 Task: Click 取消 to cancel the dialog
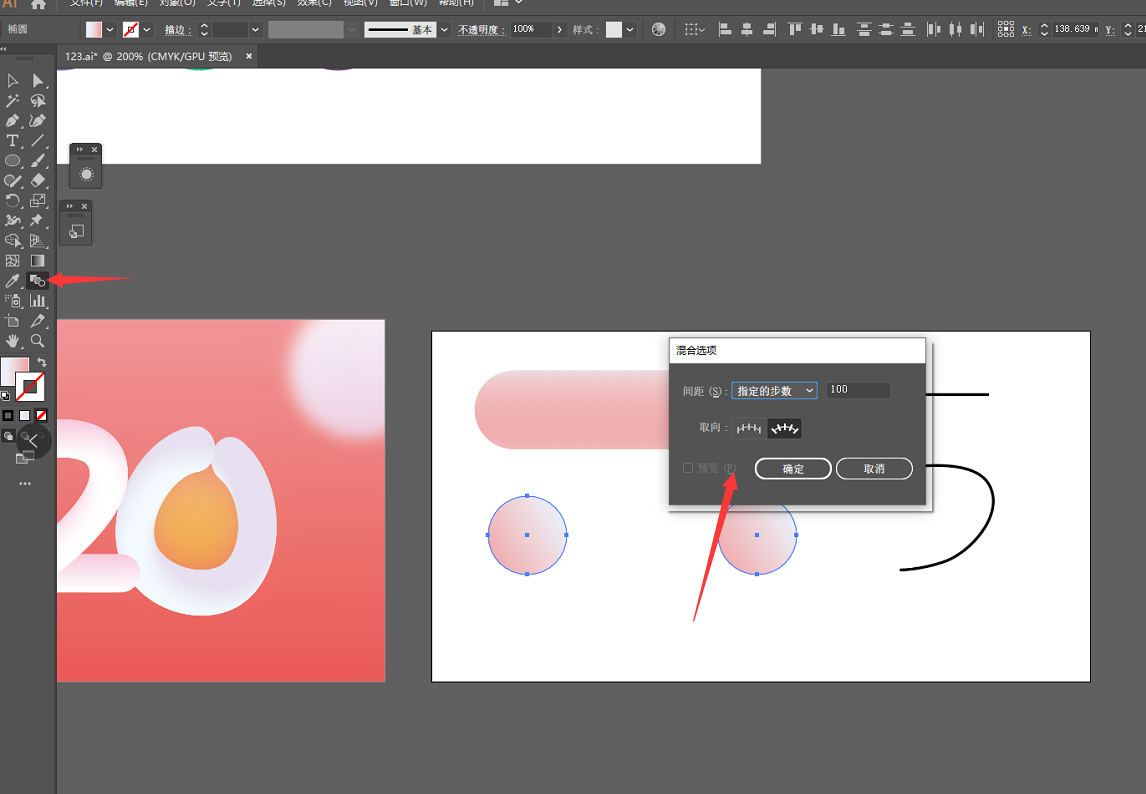click(x=874, y=469)
